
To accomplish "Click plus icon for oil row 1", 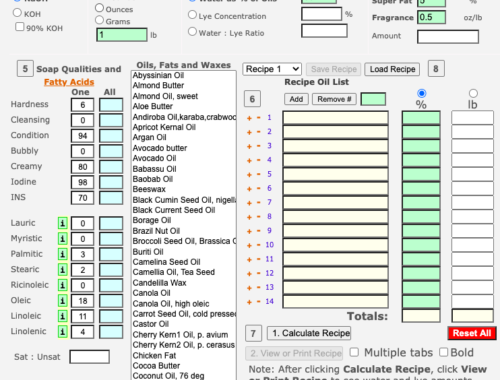I will [249, 118].
